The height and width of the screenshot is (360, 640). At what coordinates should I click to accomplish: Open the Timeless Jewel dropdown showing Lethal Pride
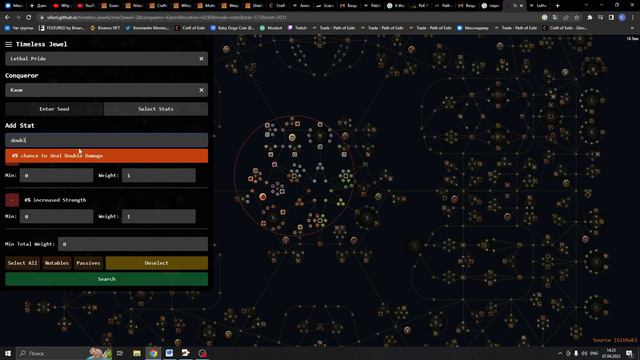coord(107,59)
